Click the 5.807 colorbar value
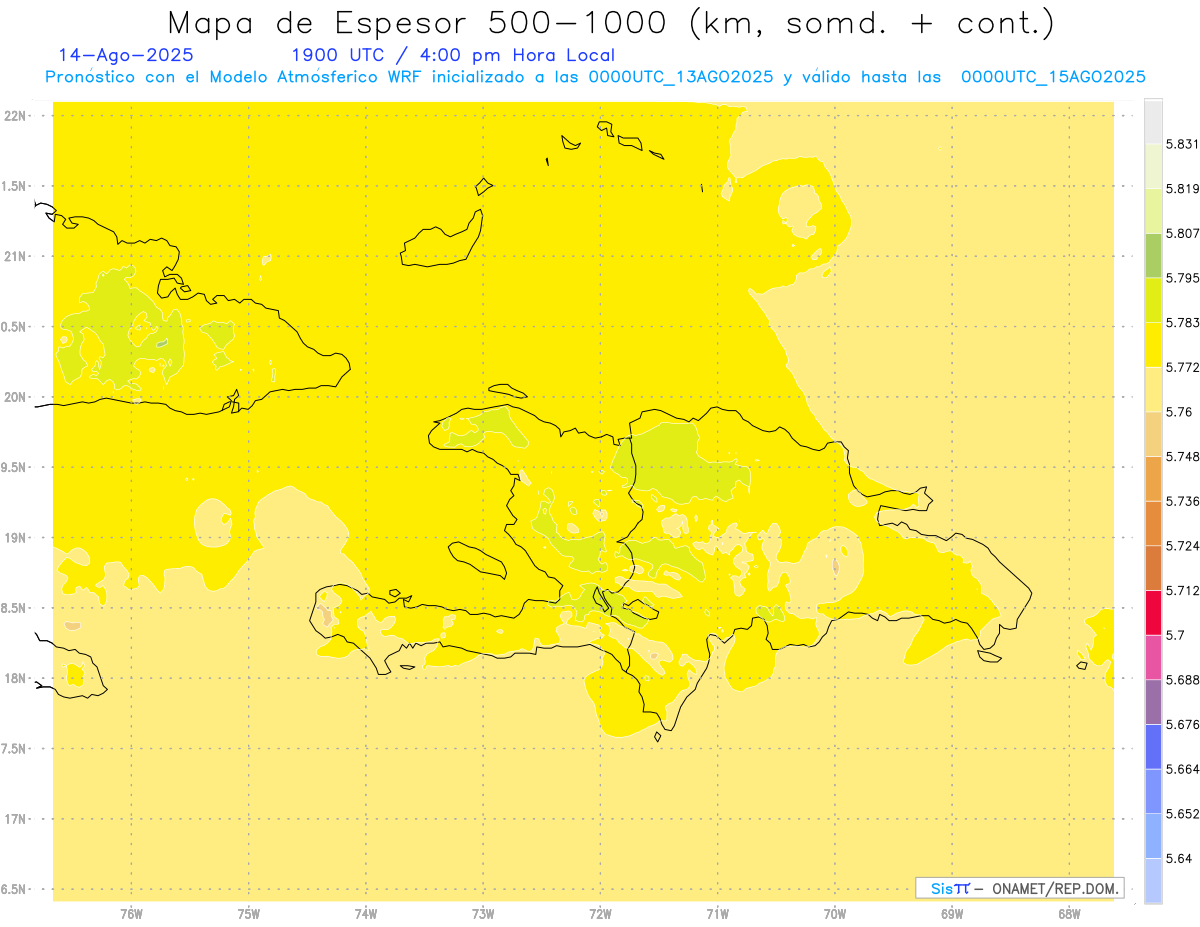Viewport: 1200px width, 927px height. 1183,233
